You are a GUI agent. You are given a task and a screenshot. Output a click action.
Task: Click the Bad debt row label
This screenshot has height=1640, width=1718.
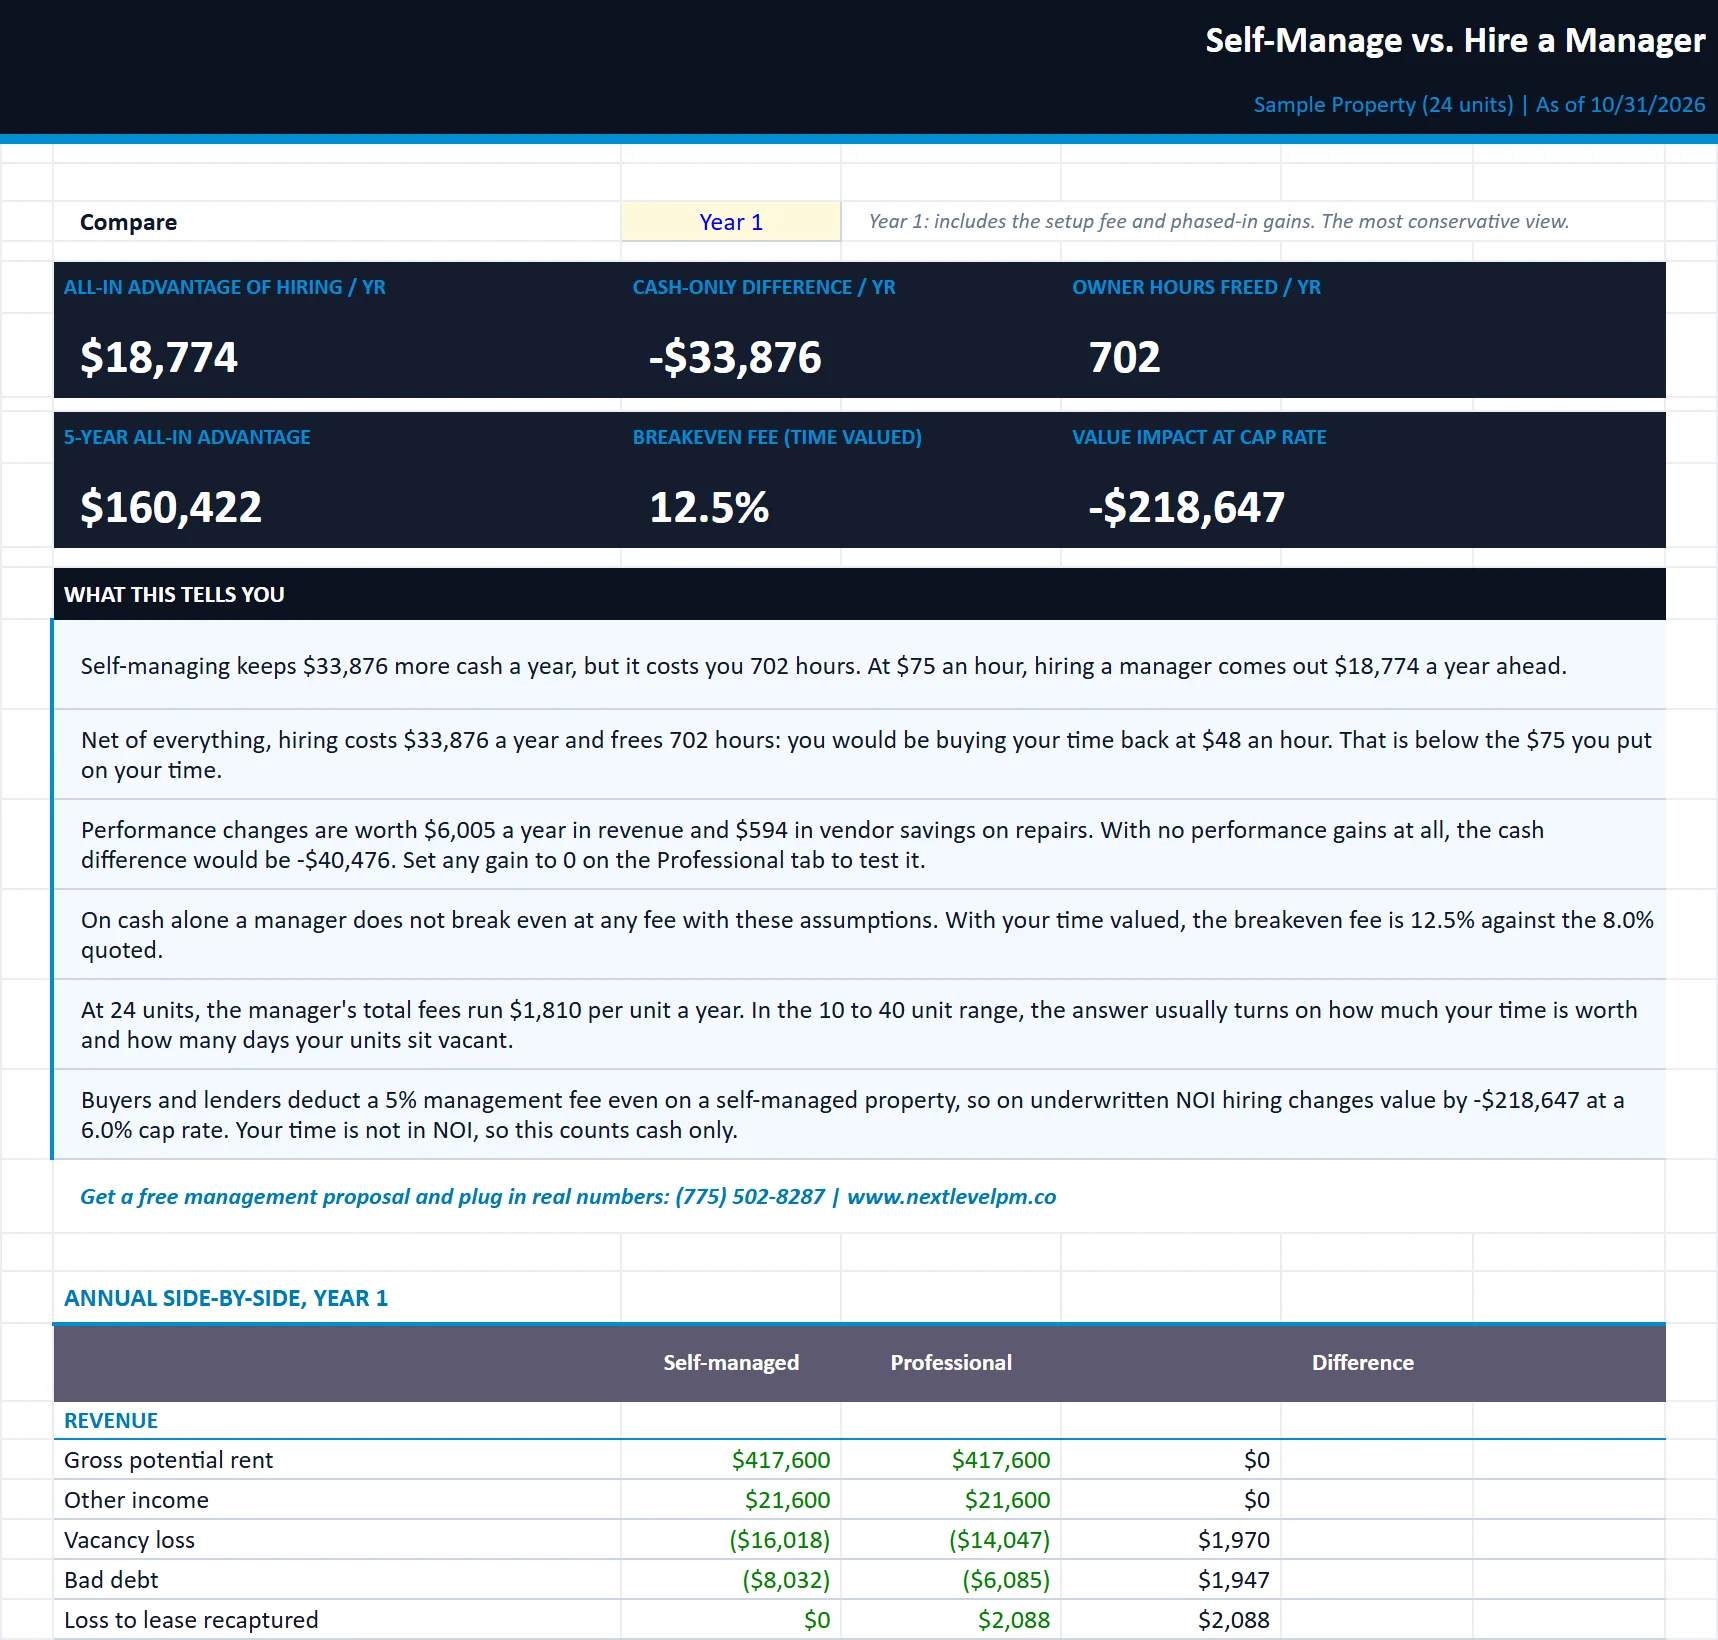(111, 1580)
